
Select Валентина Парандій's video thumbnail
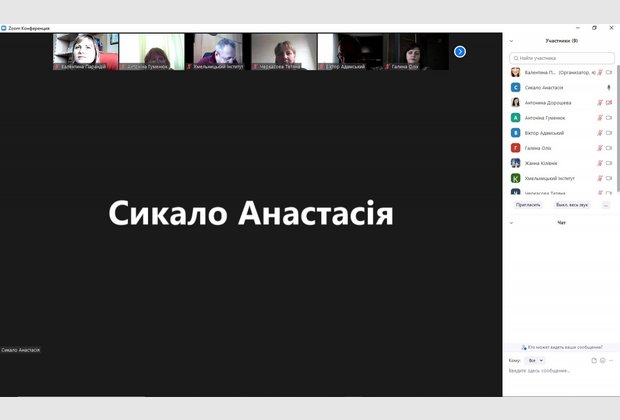(85, 52)
